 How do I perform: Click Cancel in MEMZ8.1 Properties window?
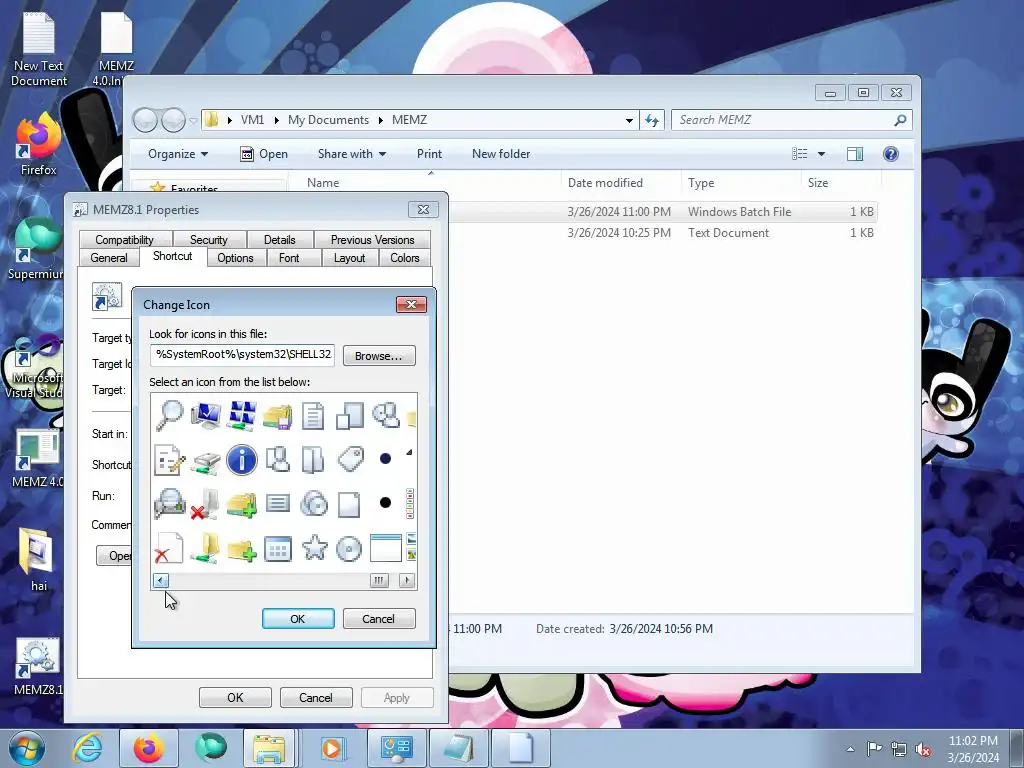point(316,697)
